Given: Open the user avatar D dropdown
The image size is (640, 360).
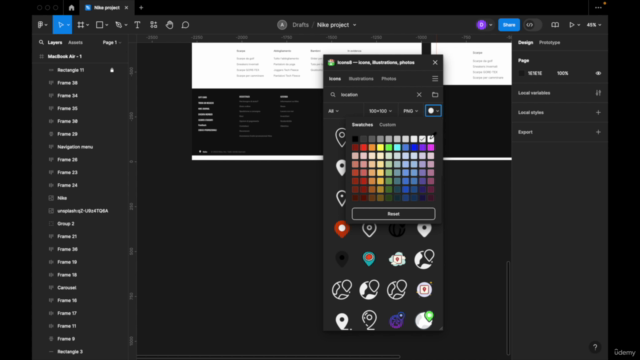Looking at the screenshot, I should pyautogui.click(x=484, y=25).
